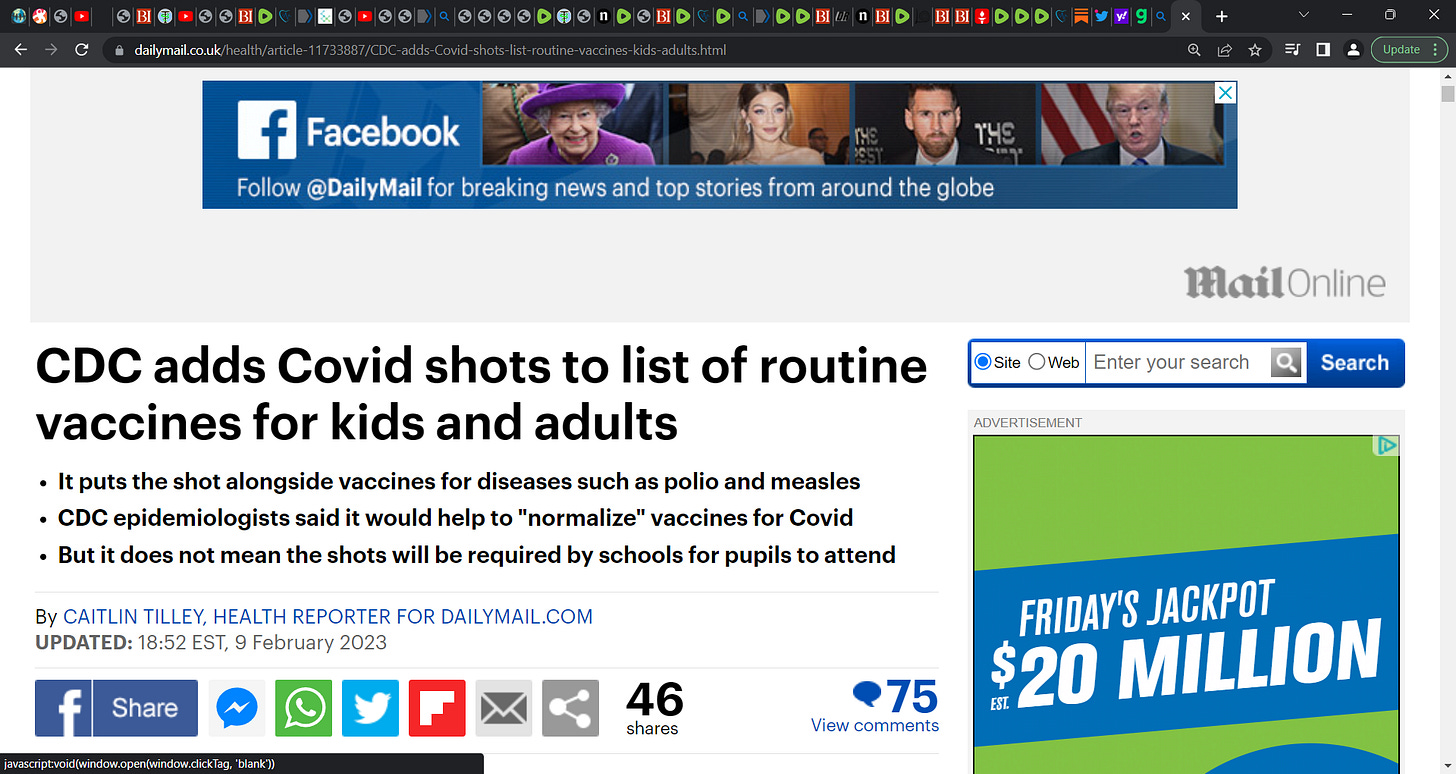The image size is (1456, 774).
Task: View site information via padlock icon
Action: pyautogui.click(x=119, y=50)
